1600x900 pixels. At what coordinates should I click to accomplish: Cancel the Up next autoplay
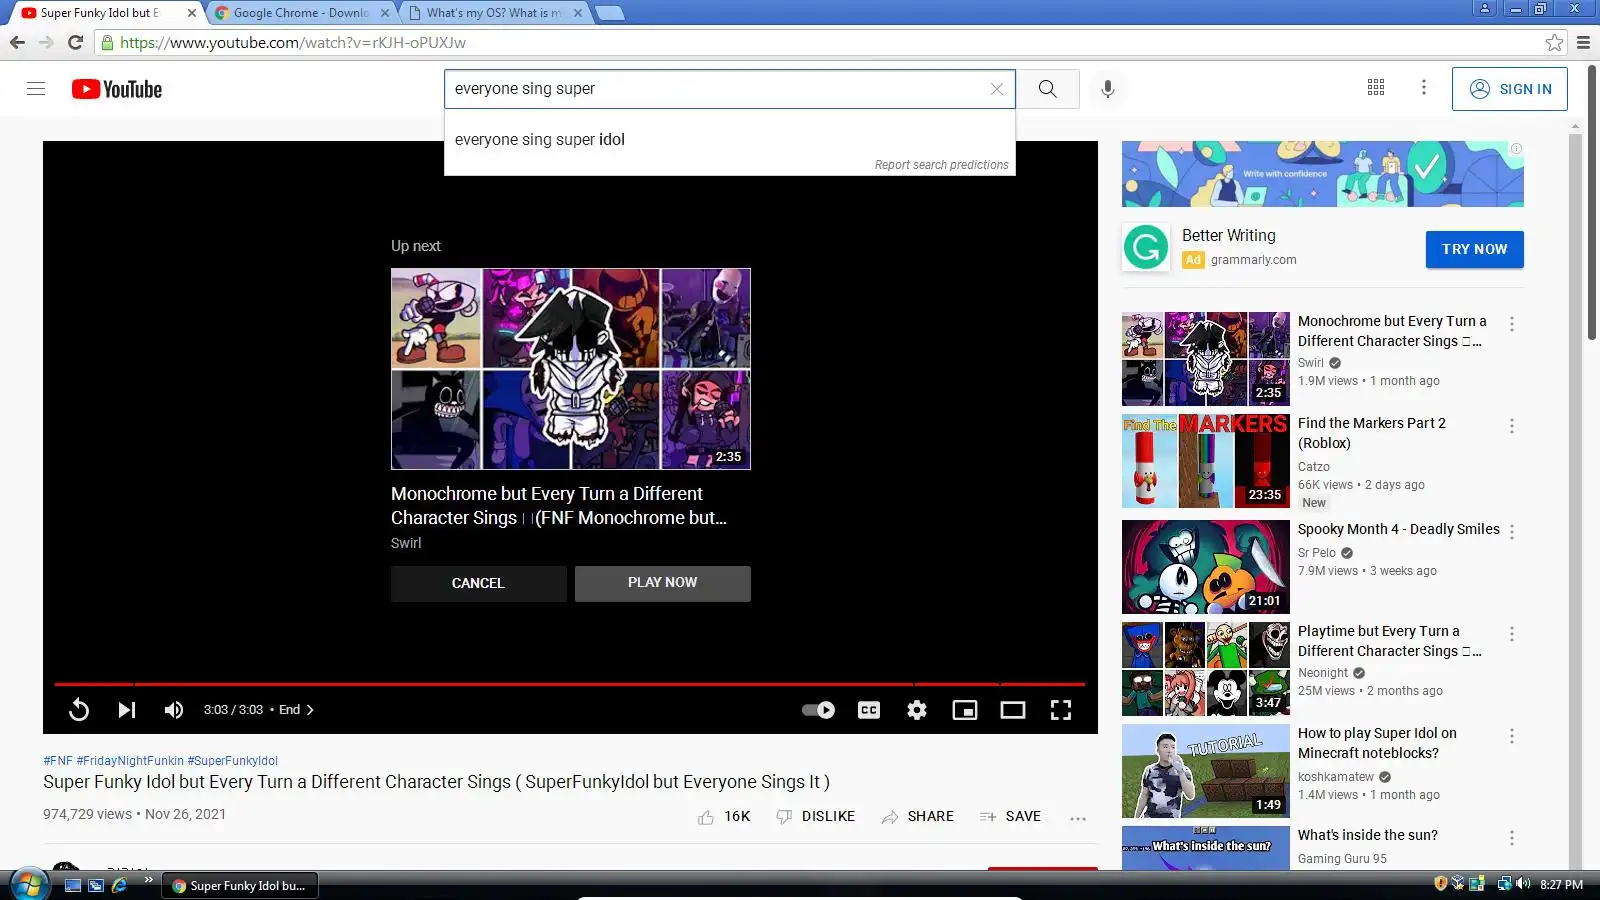tap(478, 584)
